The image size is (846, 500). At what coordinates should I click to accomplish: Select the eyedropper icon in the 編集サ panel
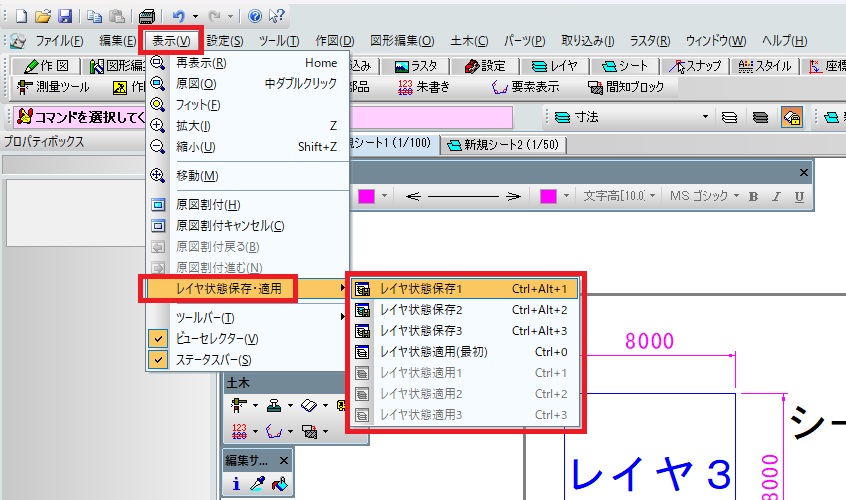click(257, 484)
